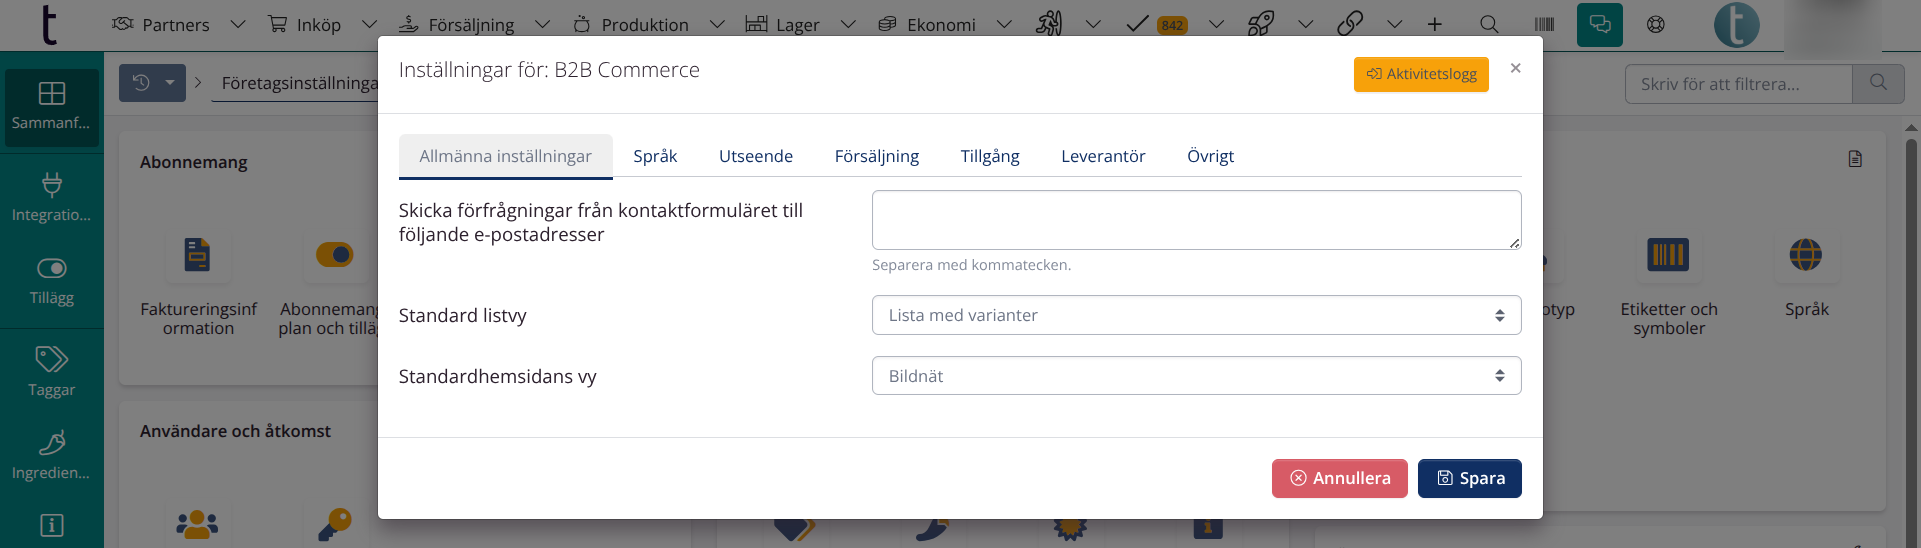Viewport: 1921px width, 548px height.
Task: Expand the Ekonomi dropdown chevron
Action: click(x=1004, y=24)
